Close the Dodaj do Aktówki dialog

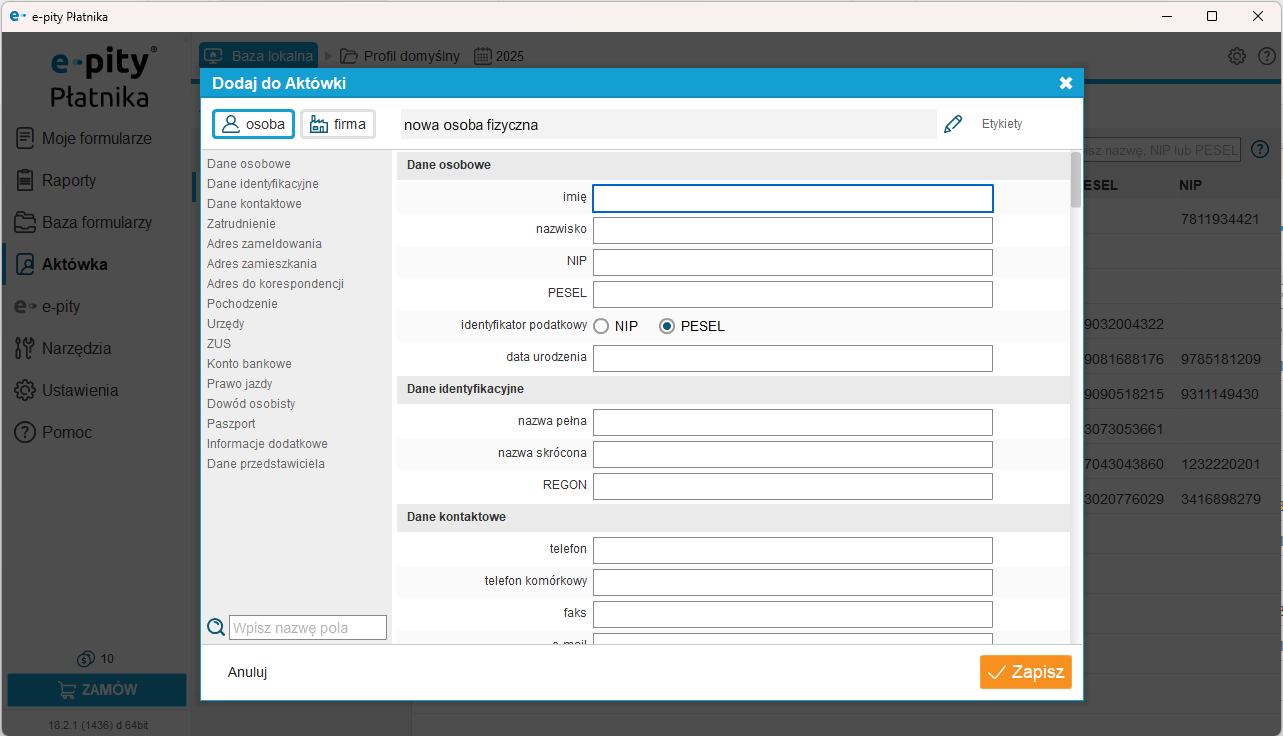pyautogui.click(x=1065, y=83)
